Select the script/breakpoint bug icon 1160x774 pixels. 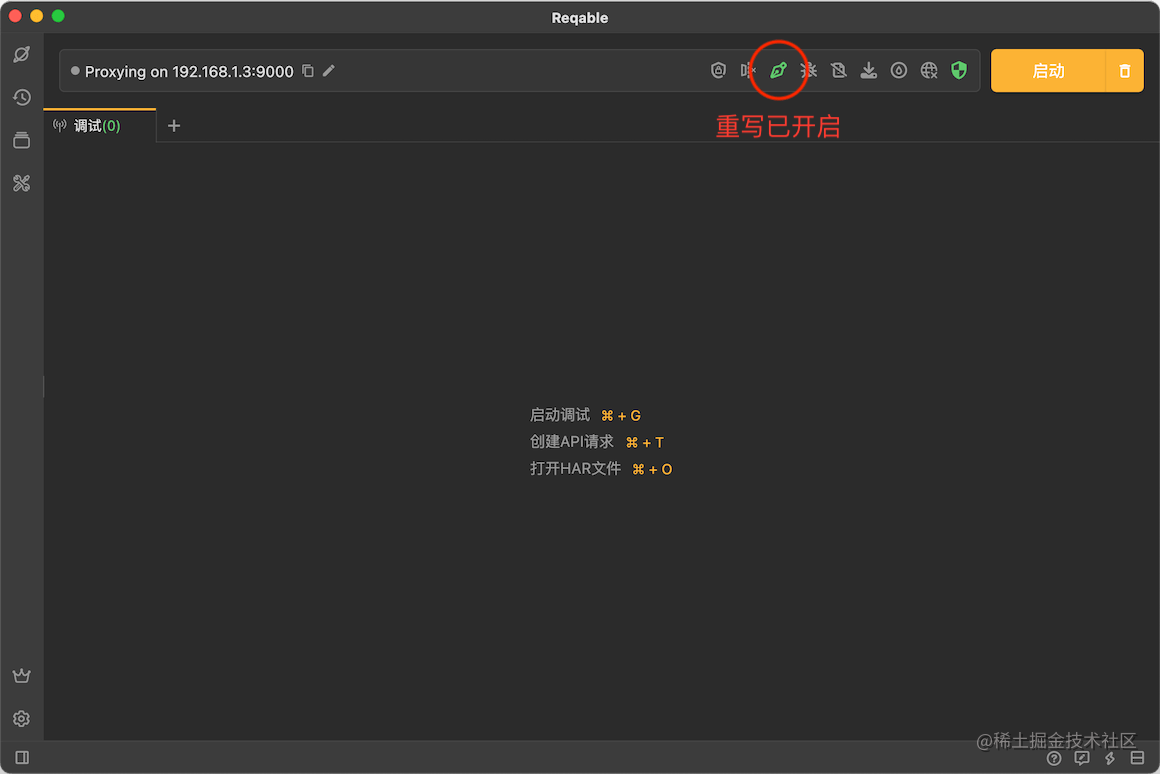coord(808,70)
